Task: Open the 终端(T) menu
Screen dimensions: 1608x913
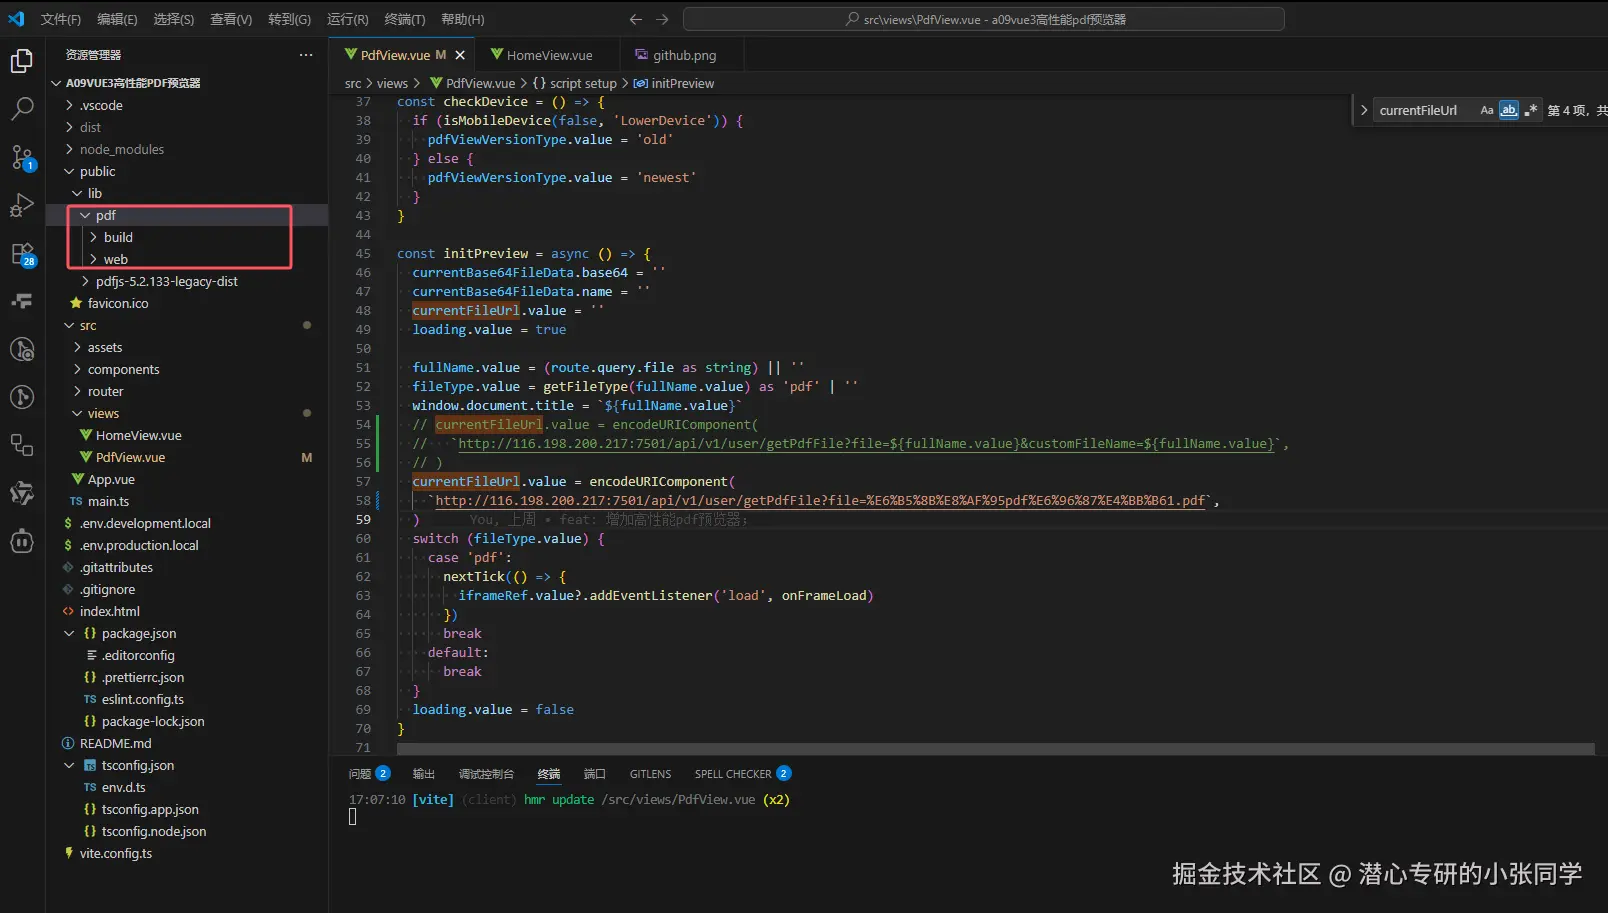Action: click(404, 19)
